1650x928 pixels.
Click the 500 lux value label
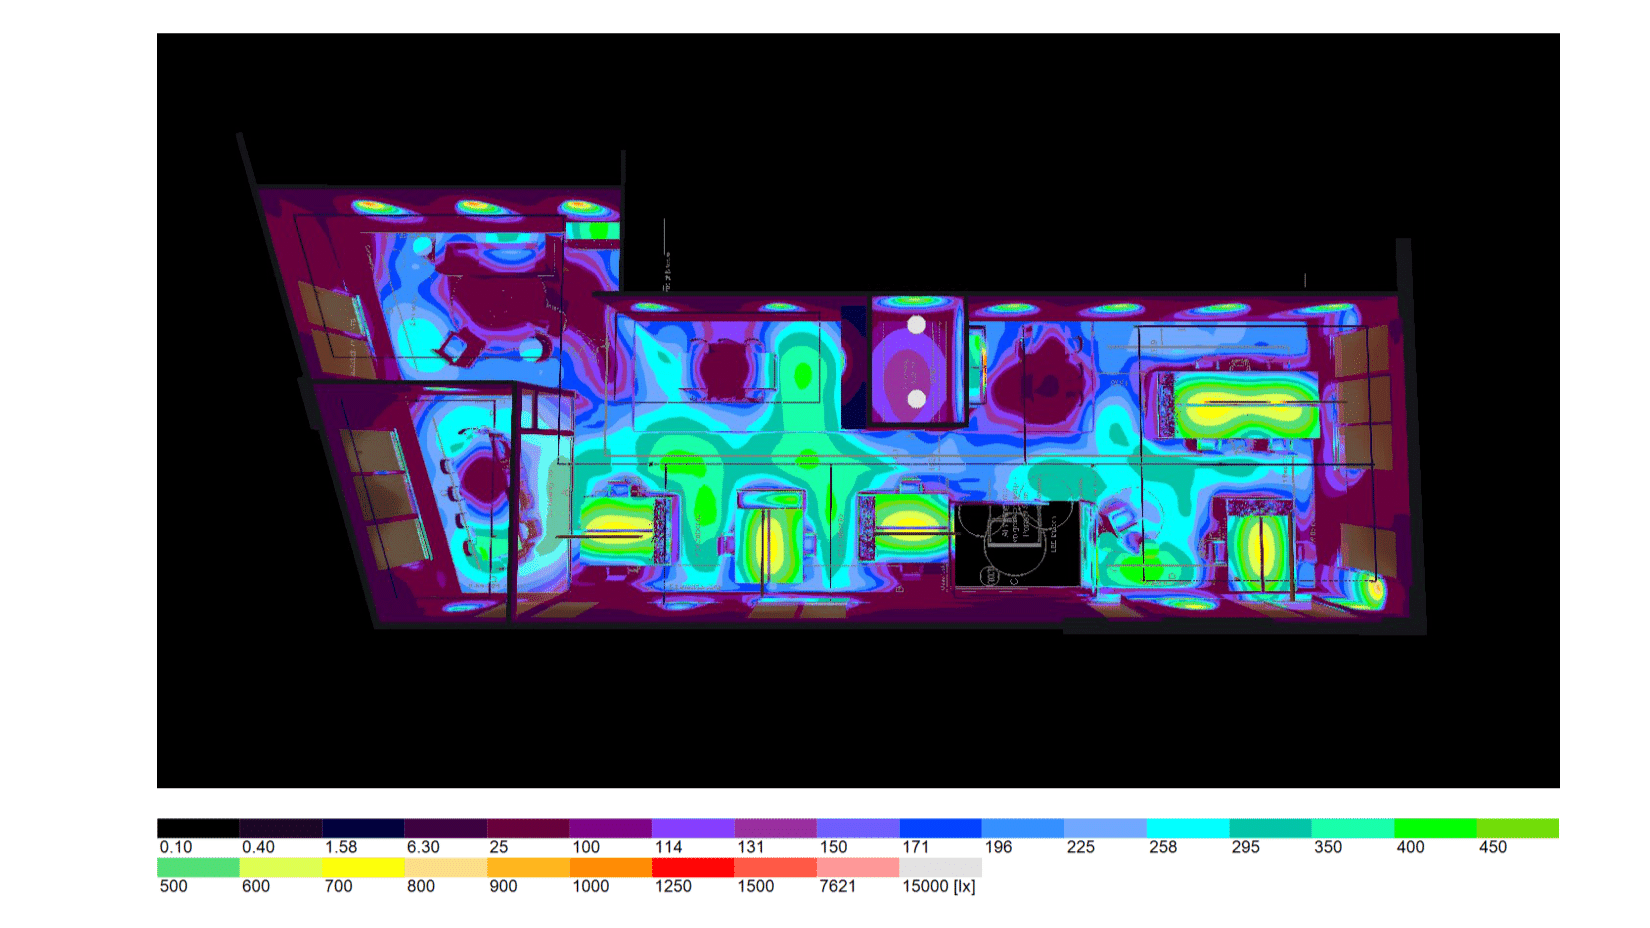pos(172,887)
